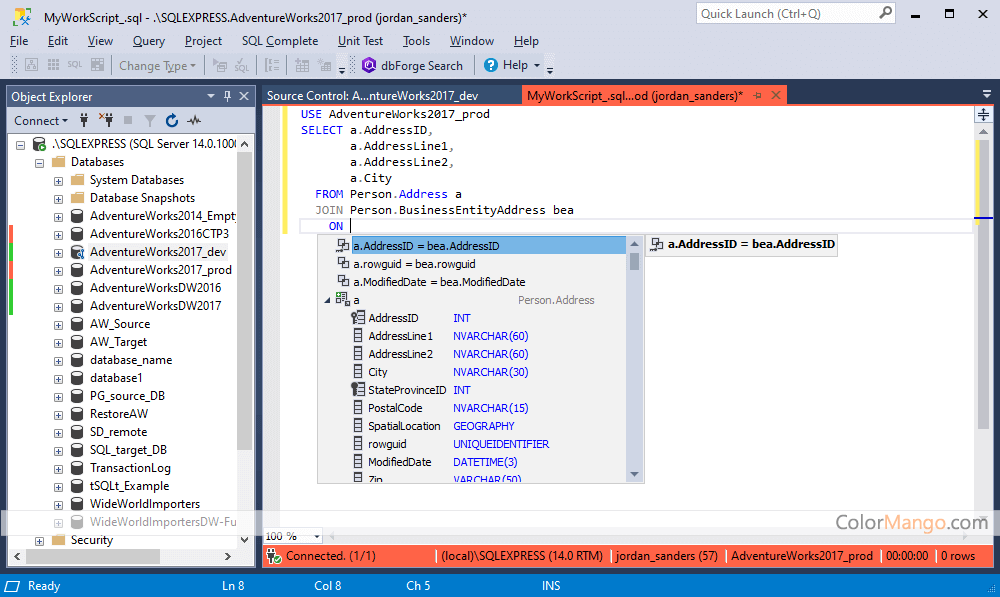The width and height of the screenshot is (1000, 597).
Task: Open the 100 % zoom dropdown
Action: (x=316, y=536)
